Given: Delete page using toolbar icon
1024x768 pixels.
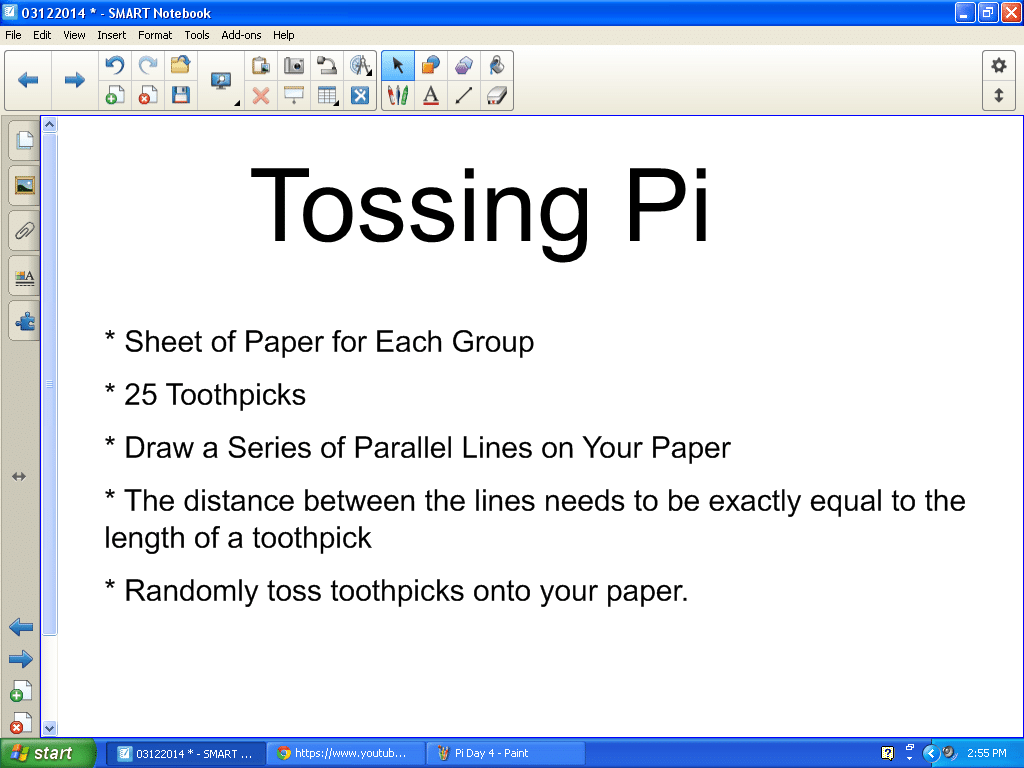Looking at the screenshot, I should coord(148,96).
